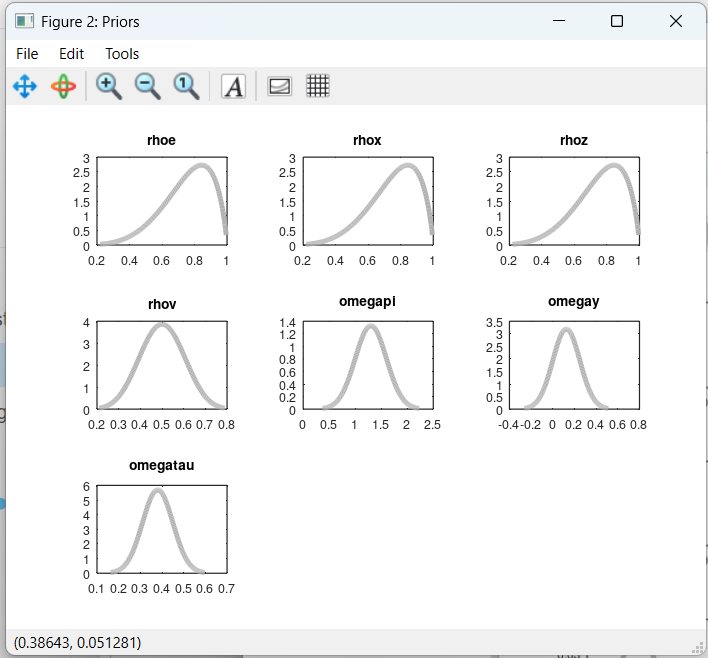
Task: Toggle the grid display icon
Action: click(x=318, y=86)
